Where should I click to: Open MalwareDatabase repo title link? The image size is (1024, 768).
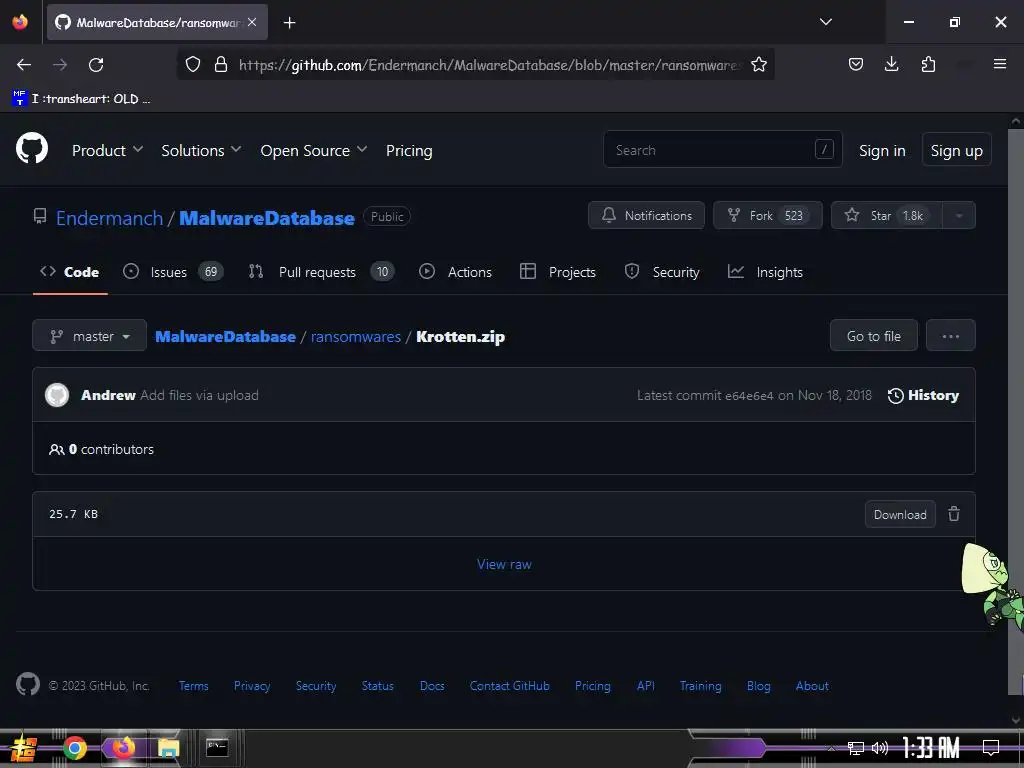266,218
